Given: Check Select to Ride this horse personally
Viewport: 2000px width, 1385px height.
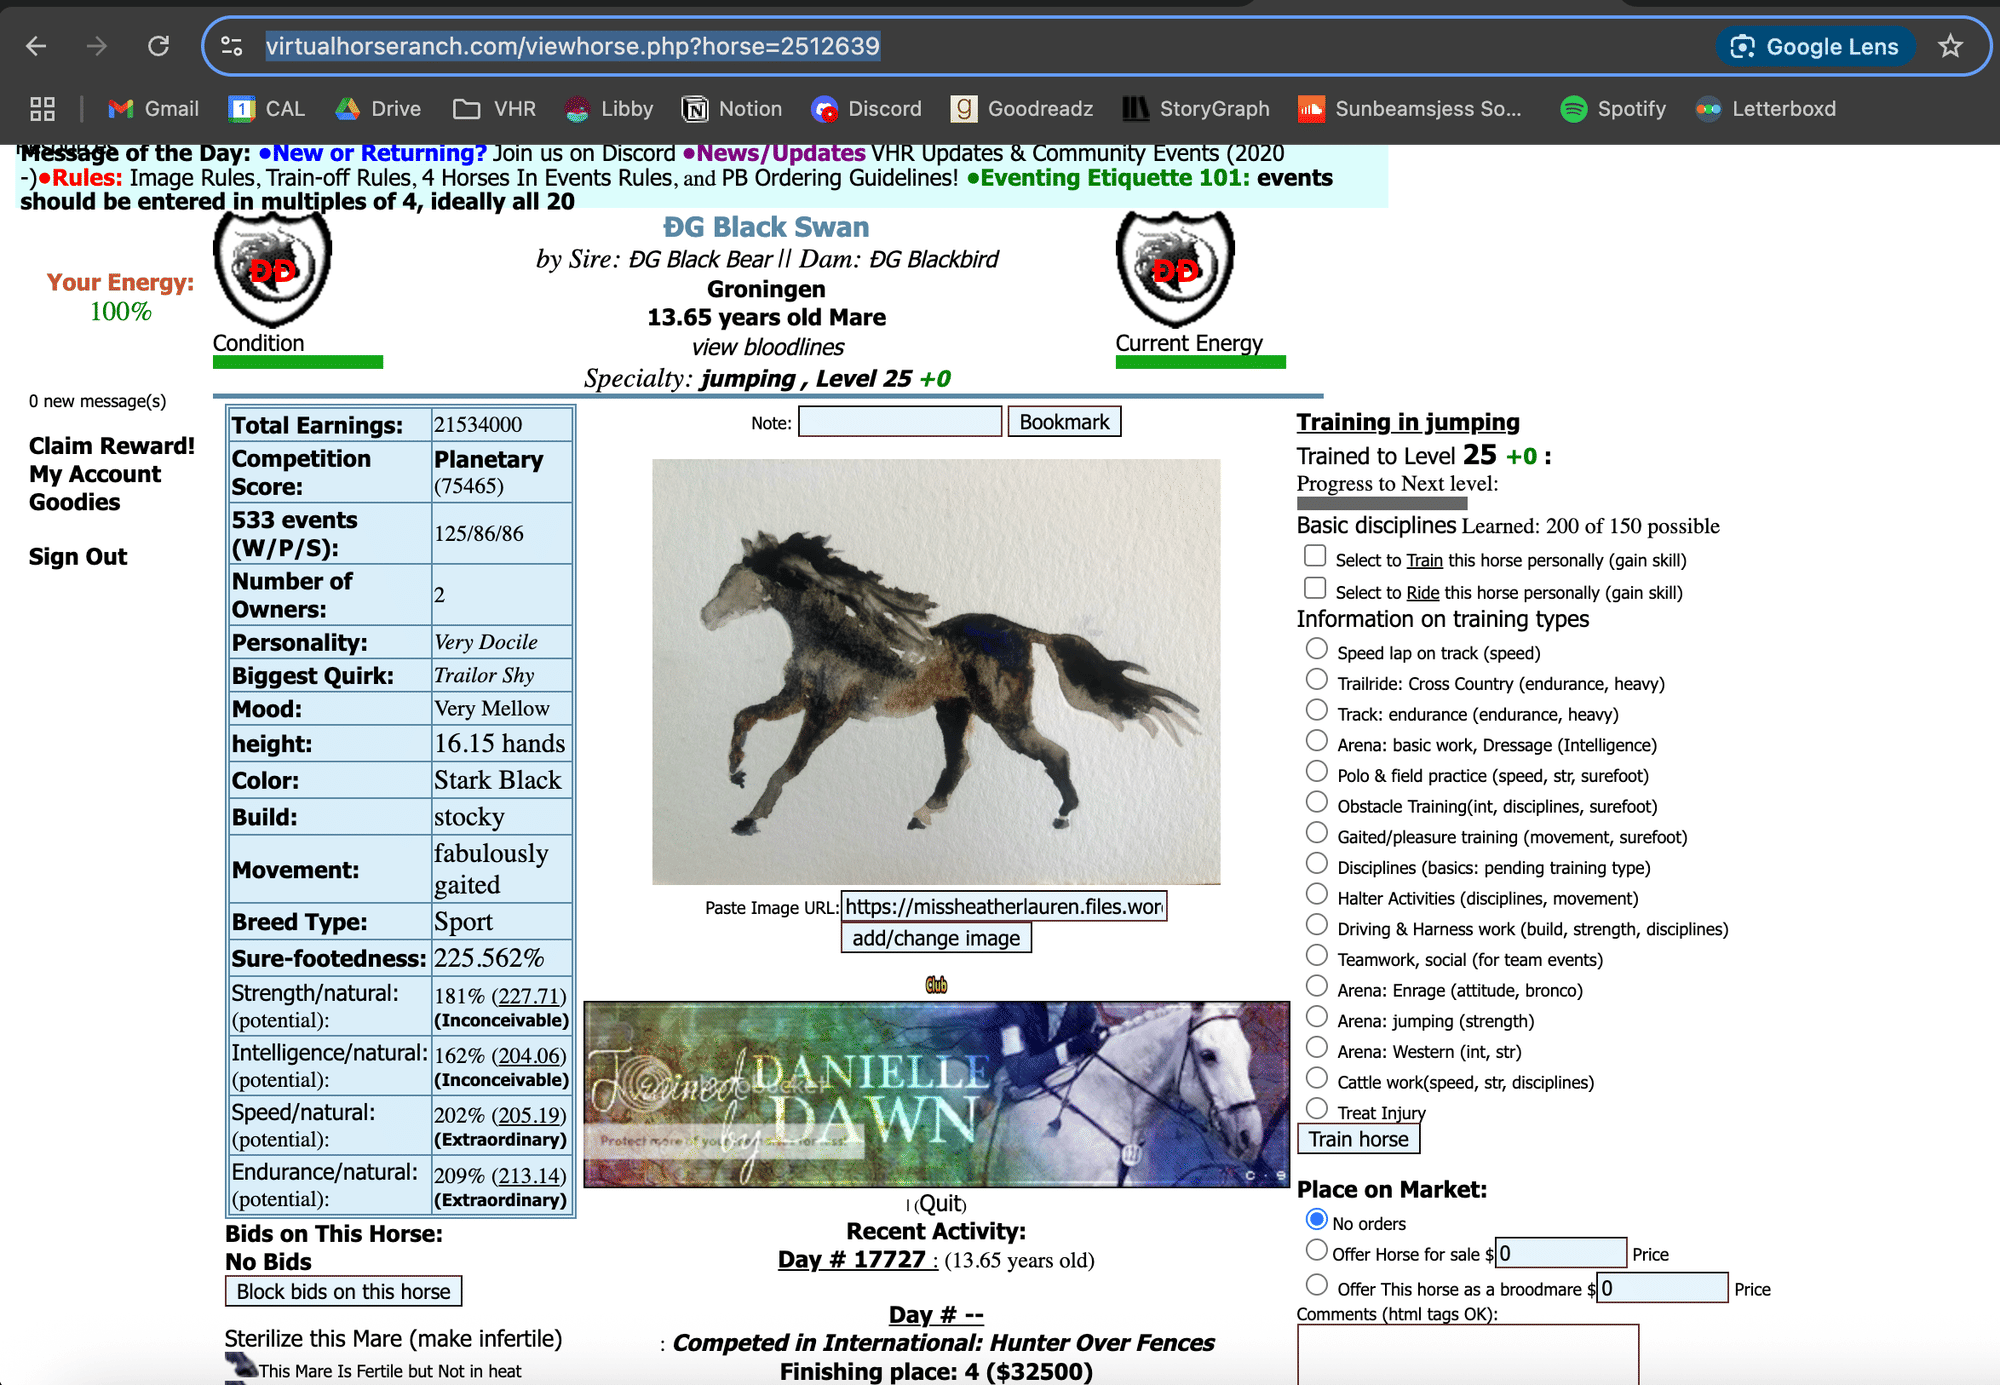Looking at the screenshot, I should coord(1315,588).
